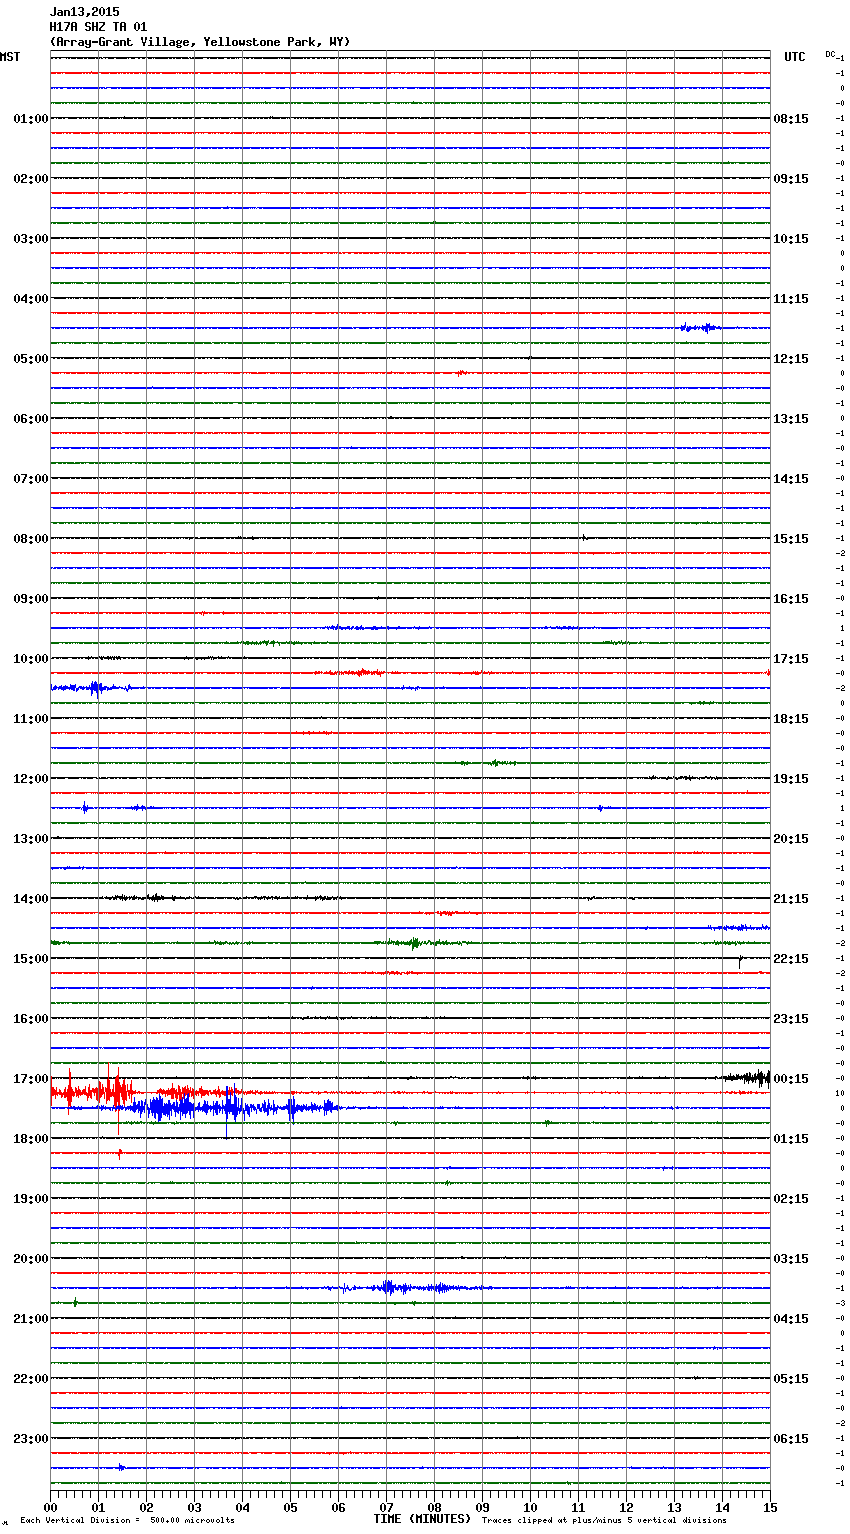Viewport: 850px width, 1534px height.
Task: Click 'Traces clipped at plus/minus 5 vertical divisions' note
Action: (604, 1520)
